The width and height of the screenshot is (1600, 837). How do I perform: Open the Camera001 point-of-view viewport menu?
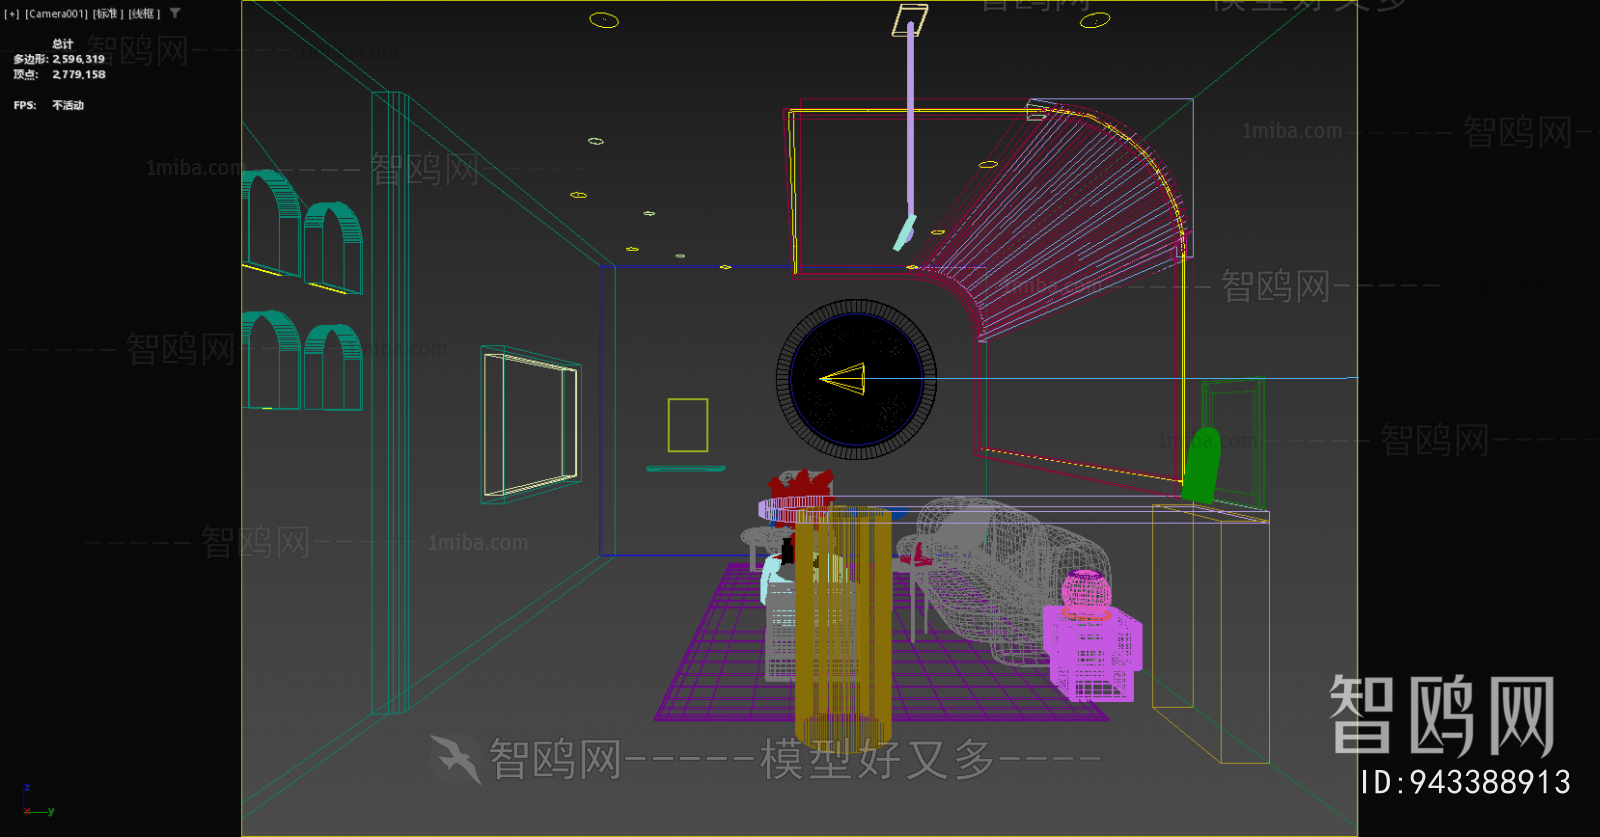point(57,14)
